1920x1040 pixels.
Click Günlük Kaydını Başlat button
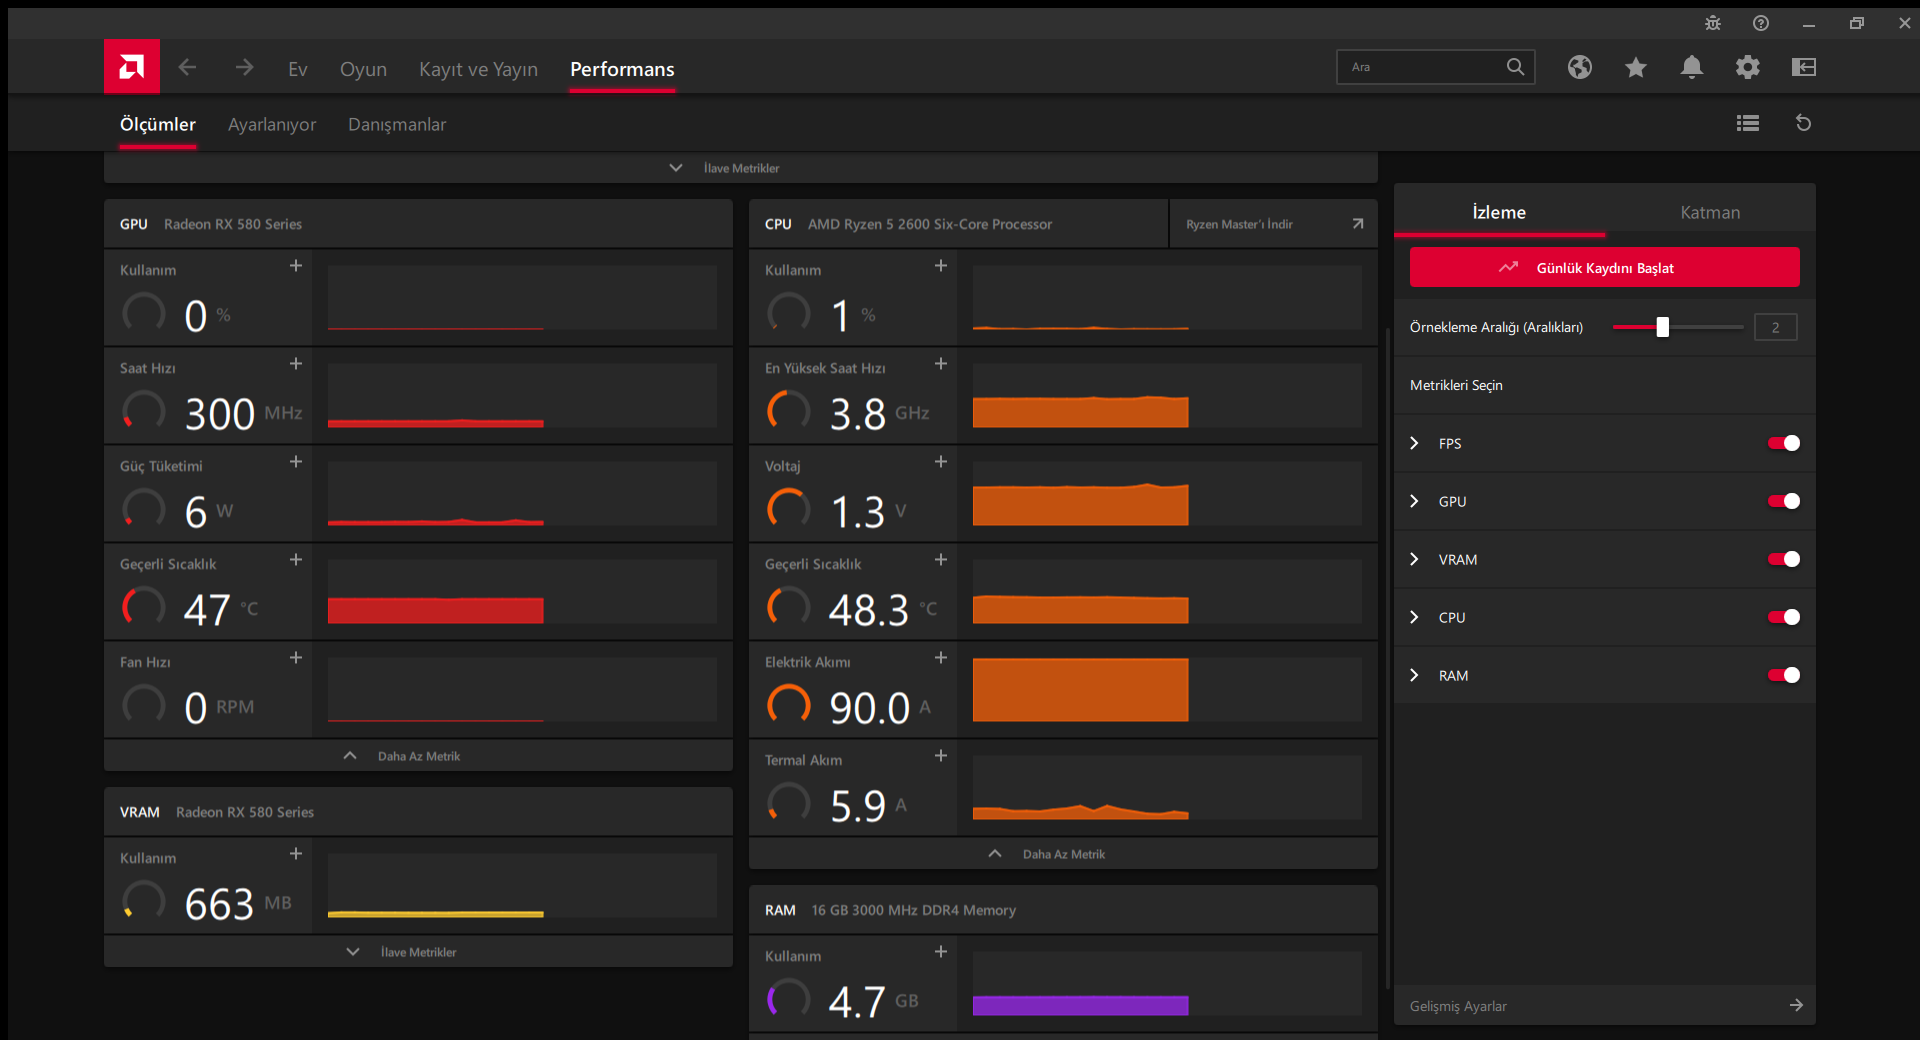coord(1604,267)
